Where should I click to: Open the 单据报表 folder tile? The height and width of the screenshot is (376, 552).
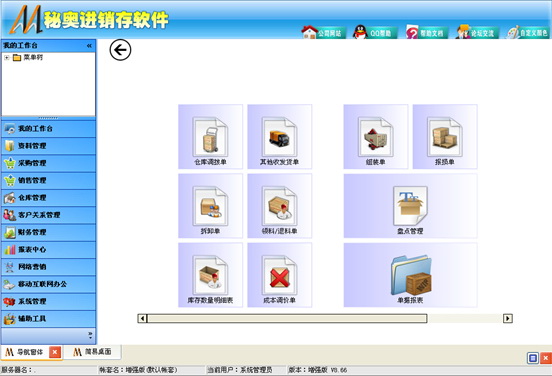[x=410, y=275]
